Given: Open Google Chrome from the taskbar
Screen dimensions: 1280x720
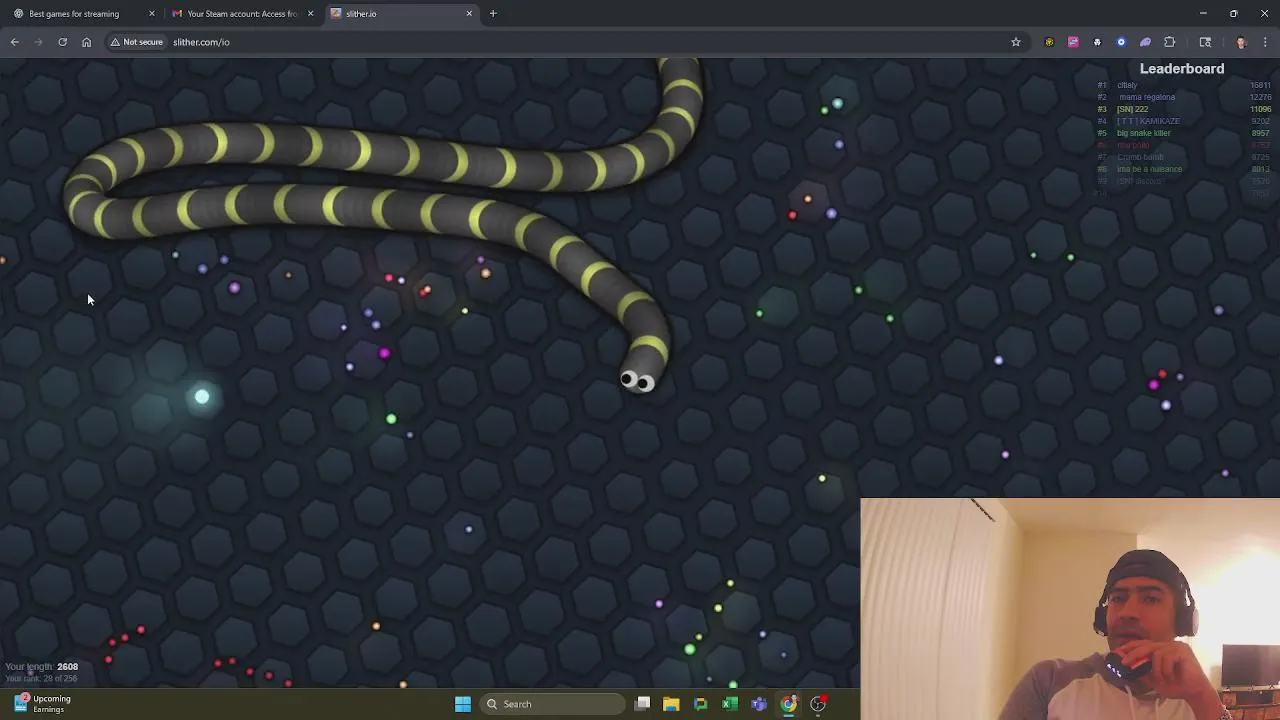Looking at the screenshot, I should pos(789,704).
